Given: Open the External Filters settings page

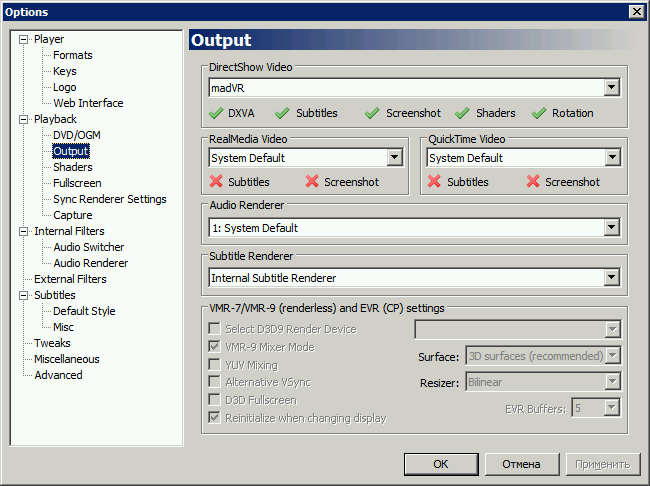Looking at the screenshot, I should point(70,279).
